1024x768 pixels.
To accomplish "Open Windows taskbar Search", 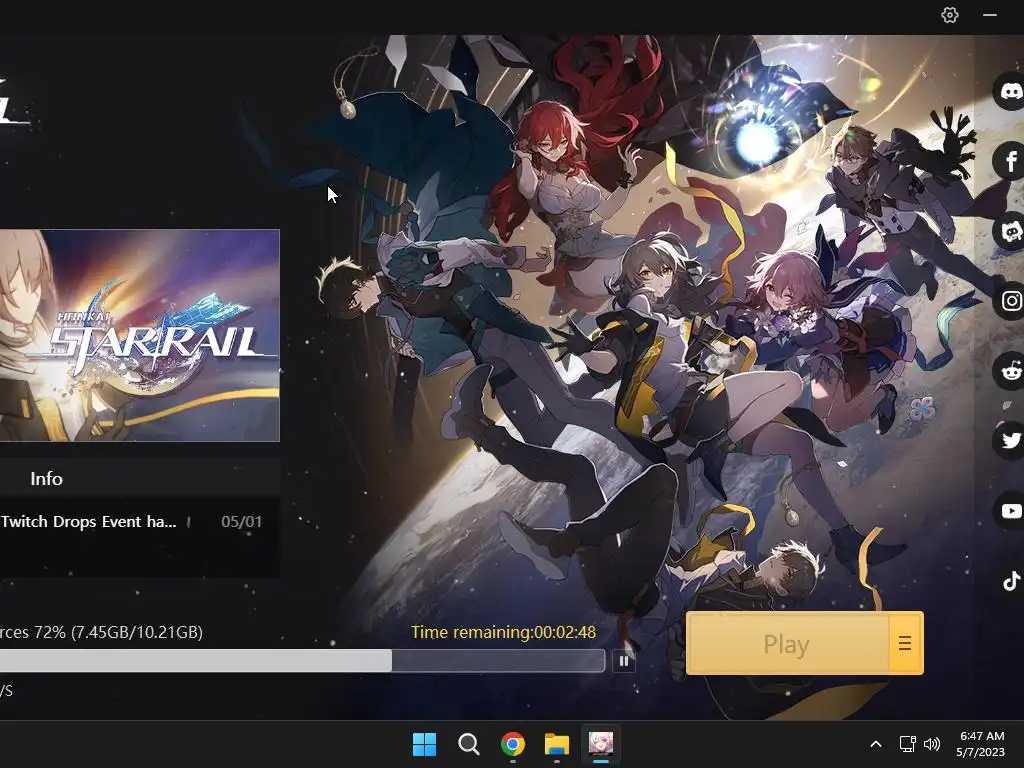I will [x=468, y=744].
